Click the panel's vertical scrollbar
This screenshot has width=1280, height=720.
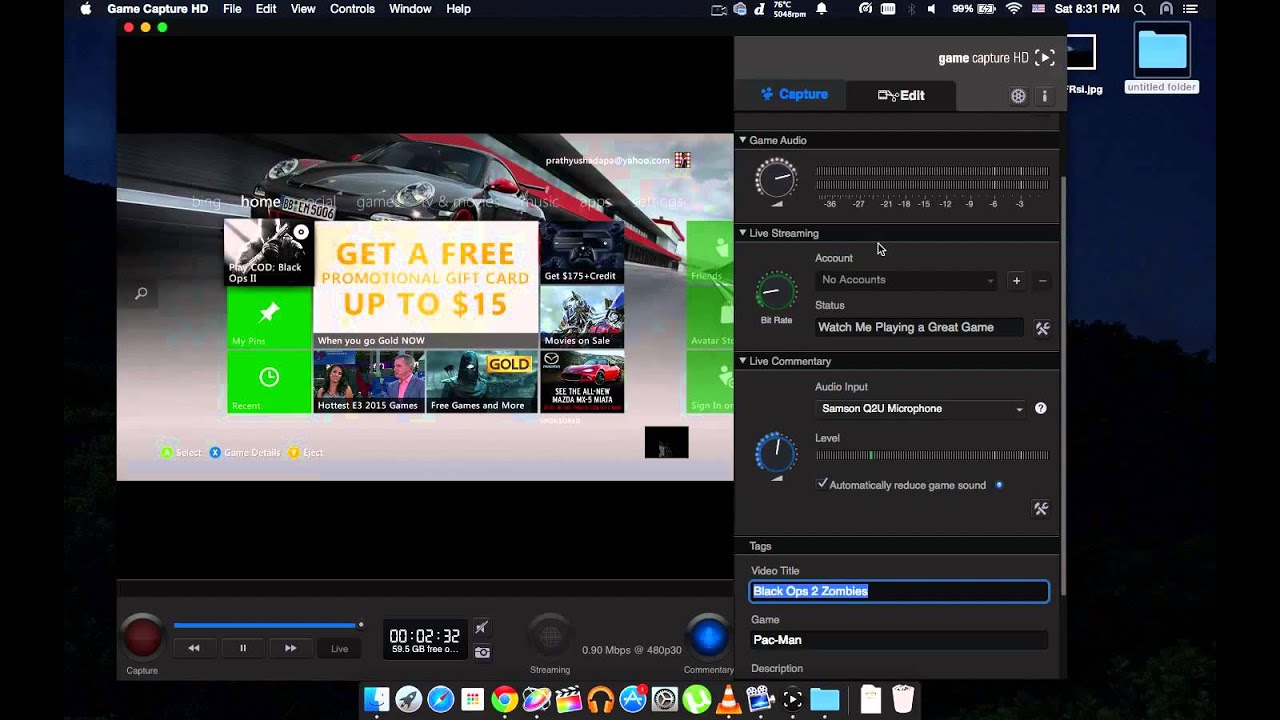[x=1062, y=385]
